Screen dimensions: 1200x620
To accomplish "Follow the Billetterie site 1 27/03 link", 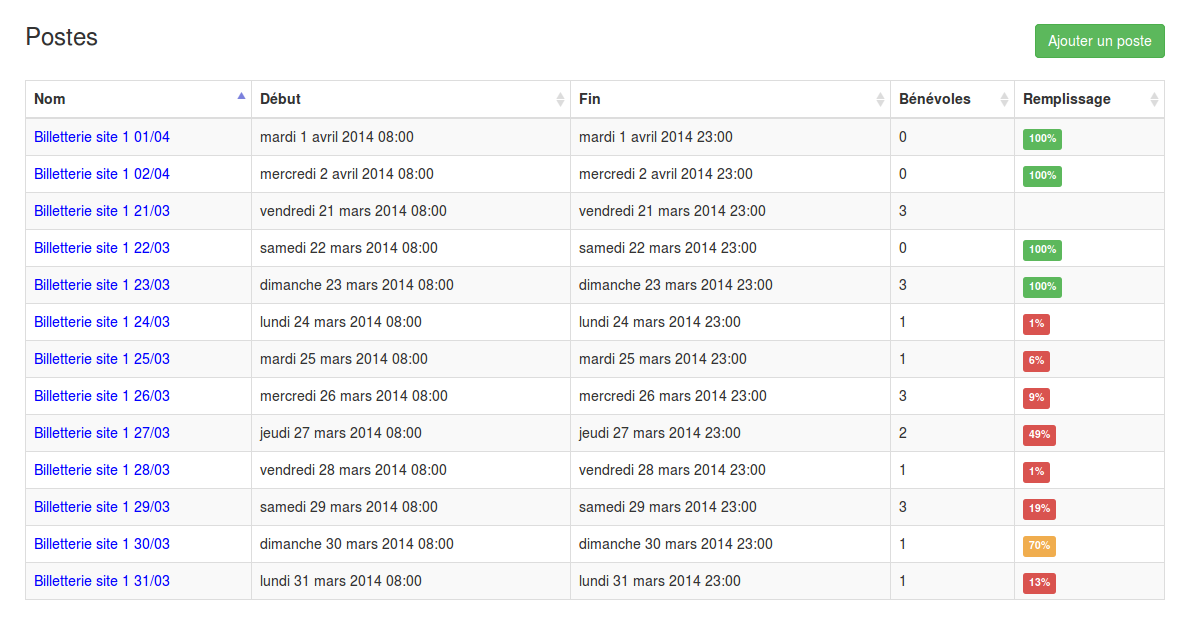I will pyautogui.click(x=102, y=433).
